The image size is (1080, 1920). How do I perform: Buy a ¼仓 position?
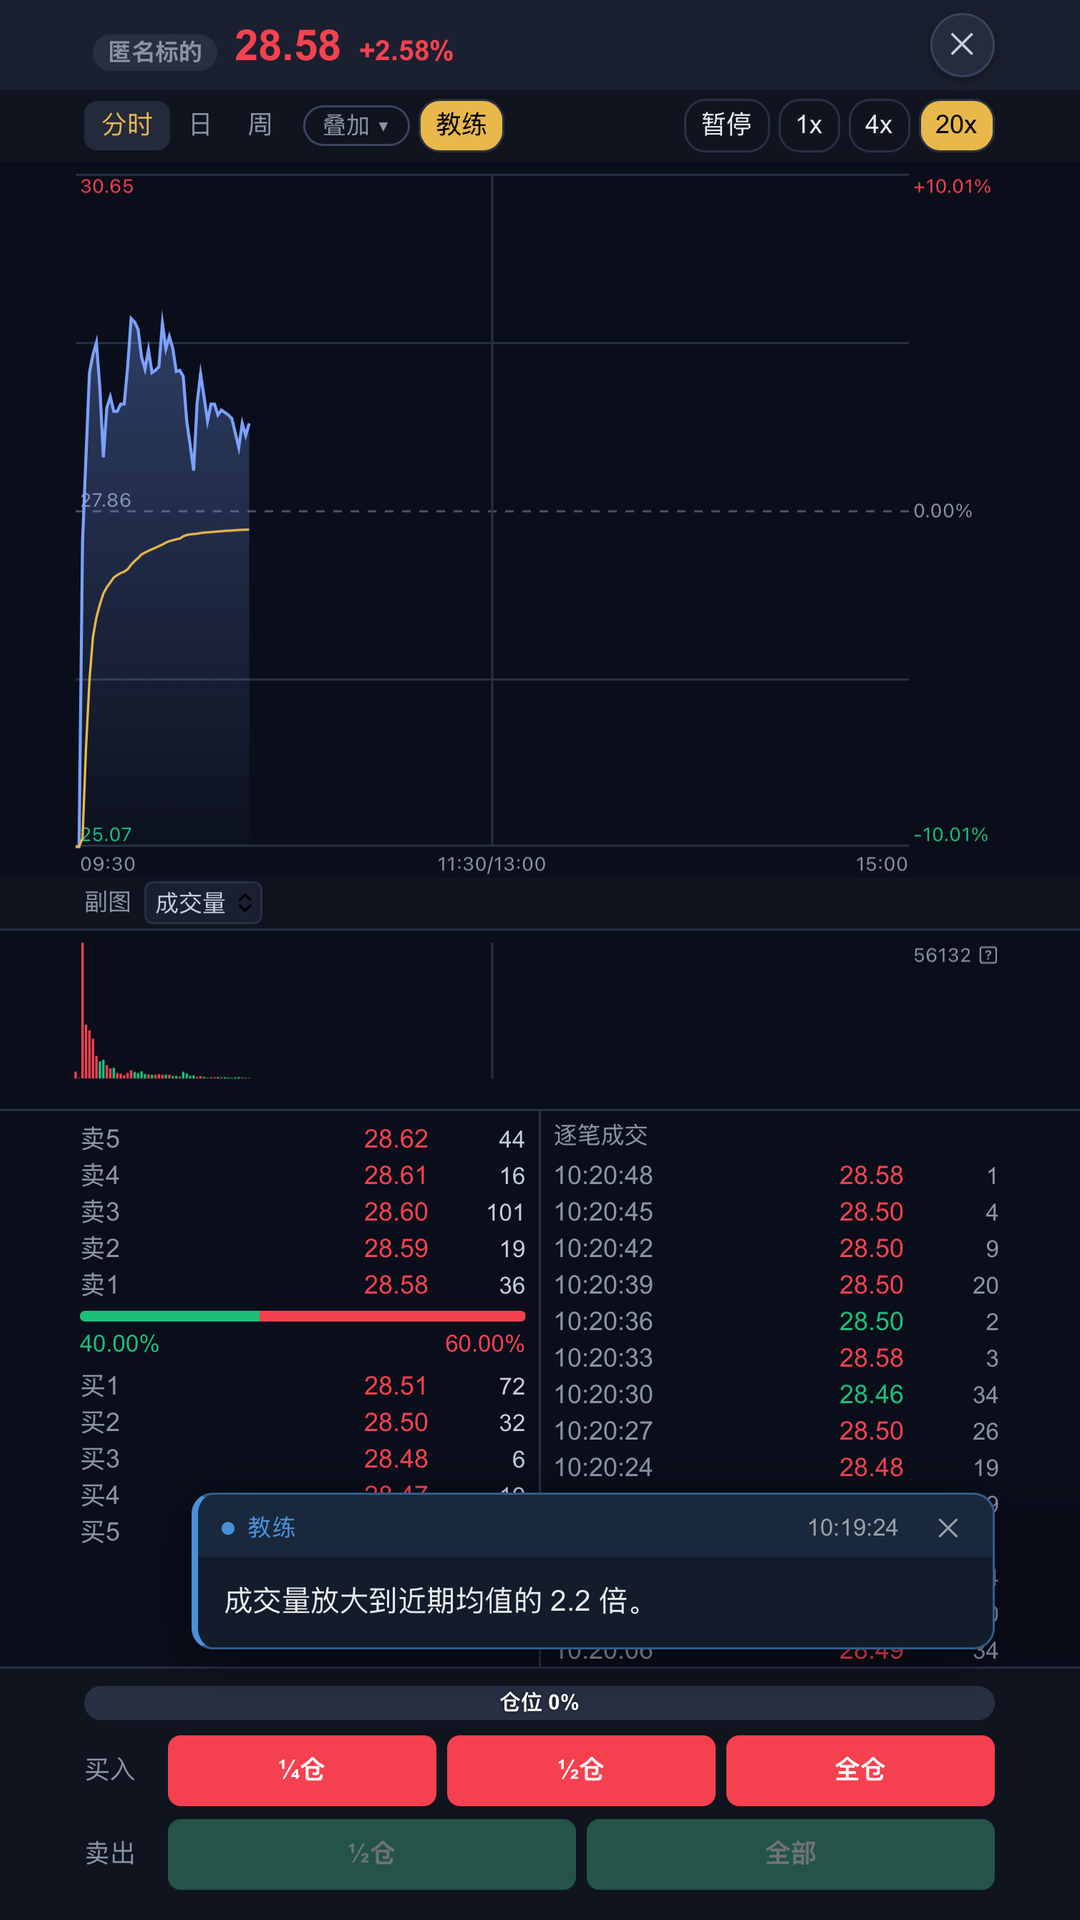(302, 1770)
